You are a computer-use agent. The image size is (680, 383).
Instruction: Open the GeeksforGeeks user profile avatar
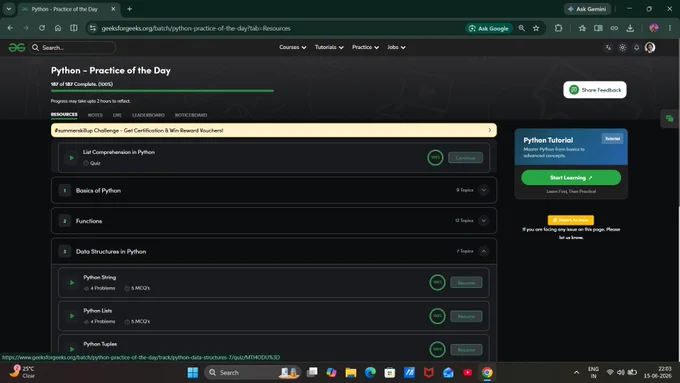[x=650, y=47]
